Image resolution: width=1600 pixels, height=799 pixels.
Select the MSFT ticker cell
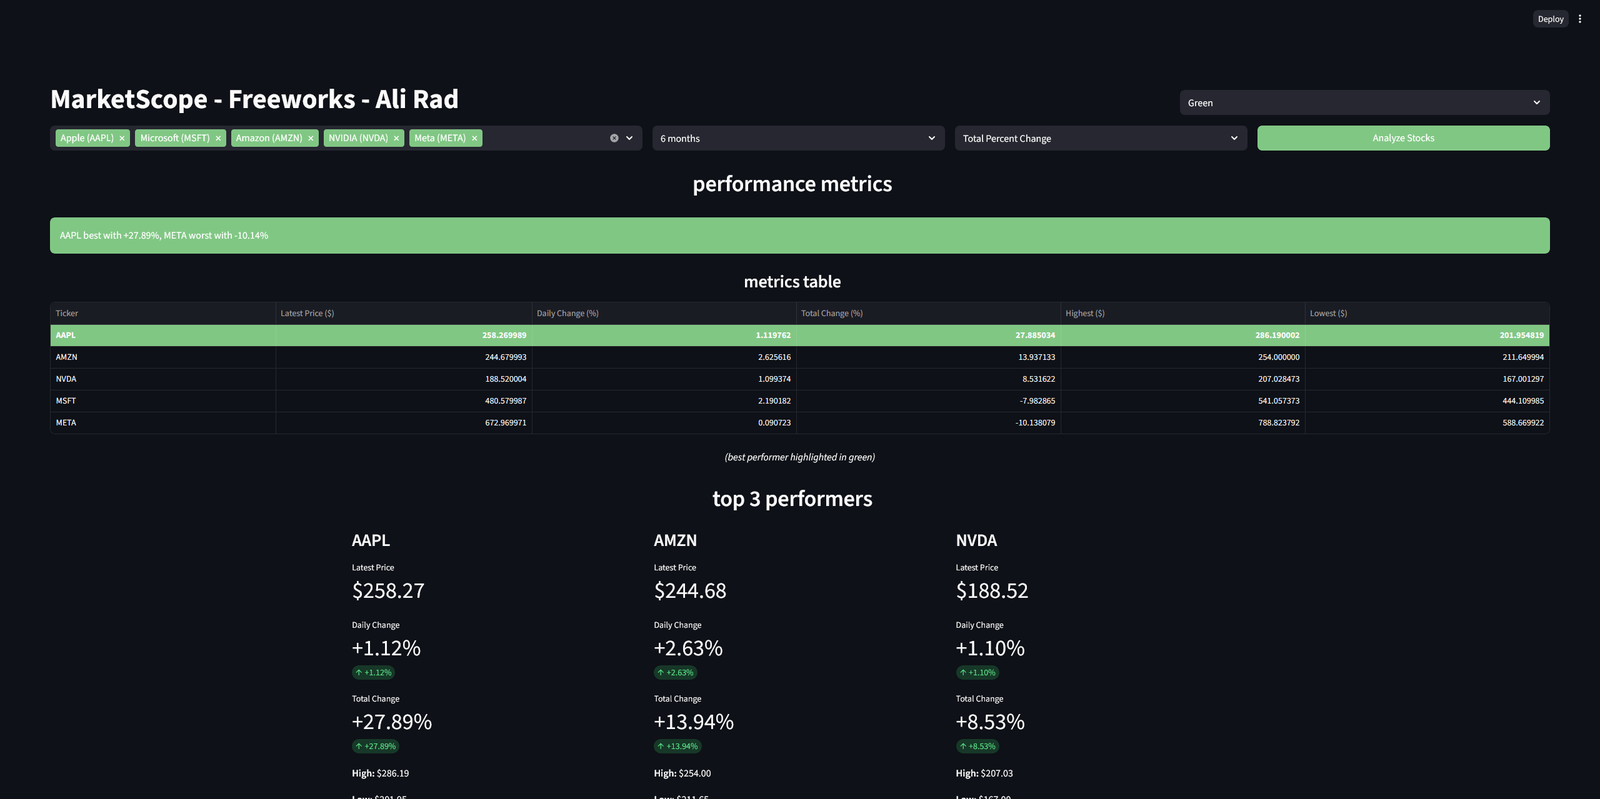pos(163,401)
